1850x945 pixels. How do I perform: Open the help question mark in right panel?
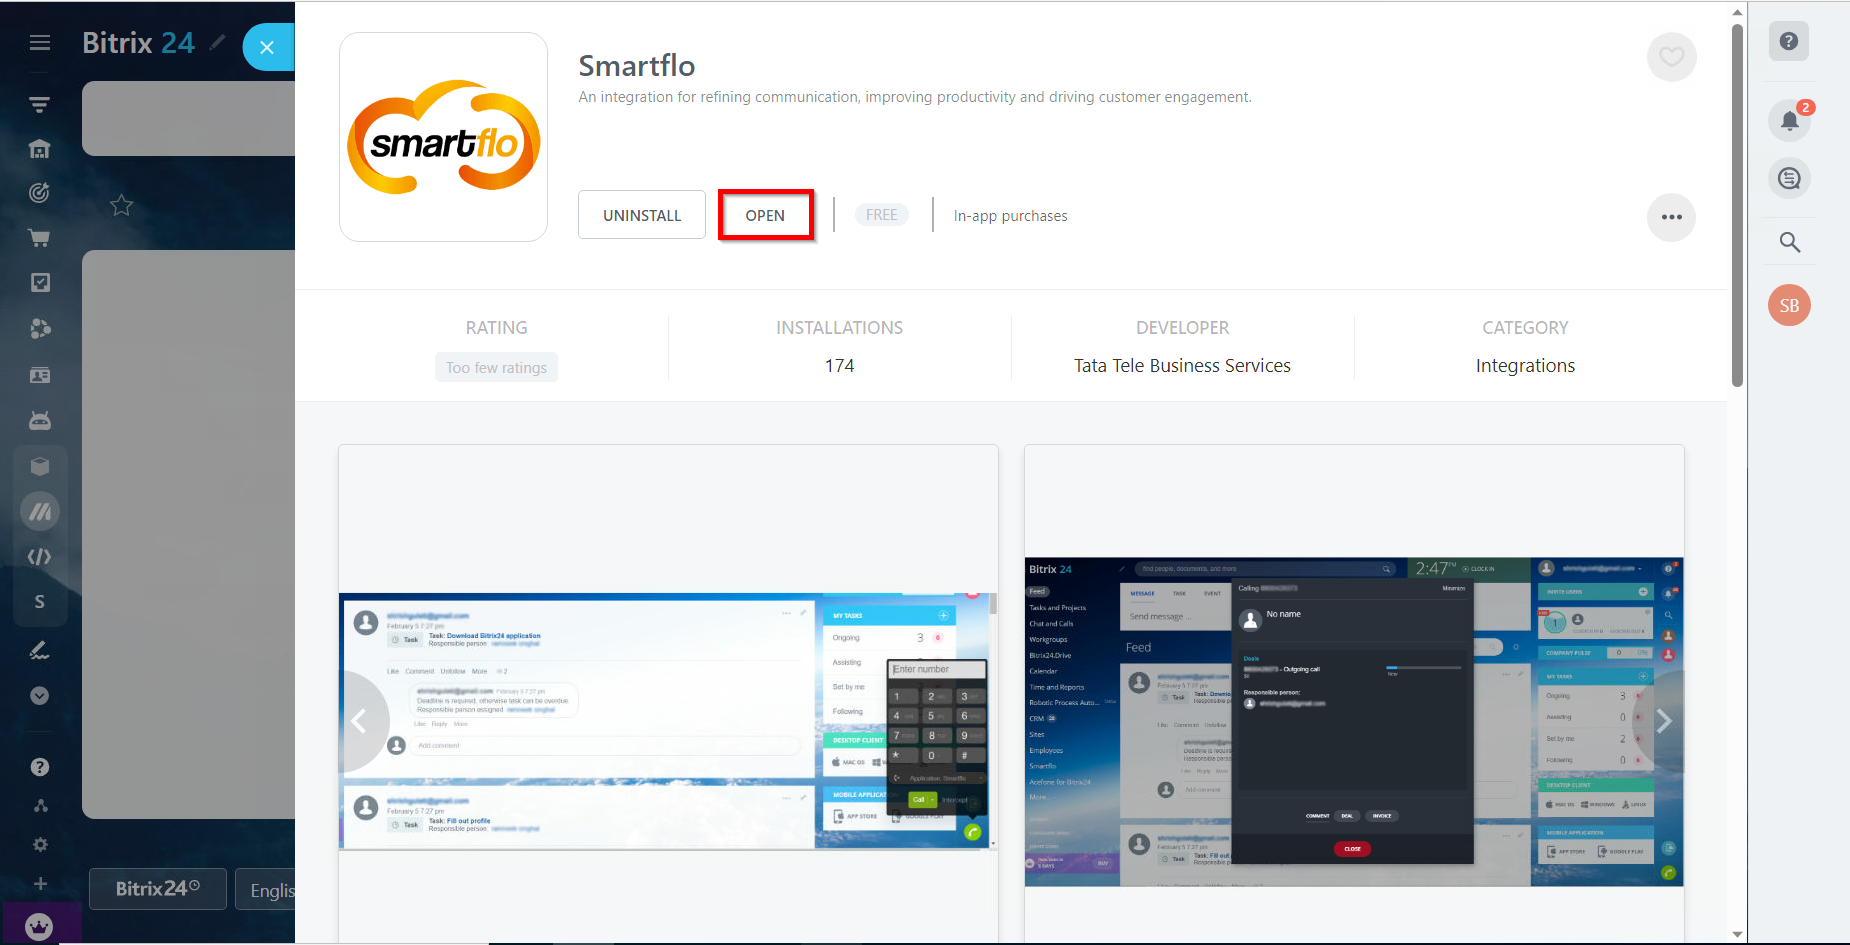click(1789, 41)
